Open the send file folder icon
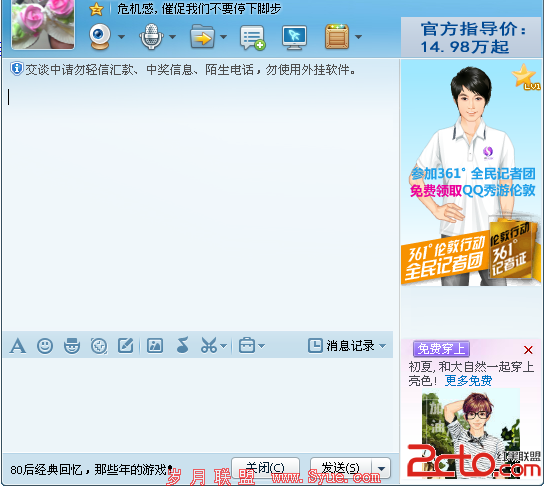Screen dimensions: 544x487 tap(202, 36)
